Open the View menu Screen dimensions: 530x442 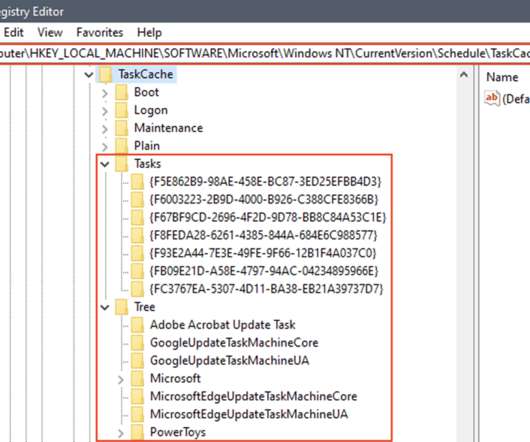click(x=50, y=32)
